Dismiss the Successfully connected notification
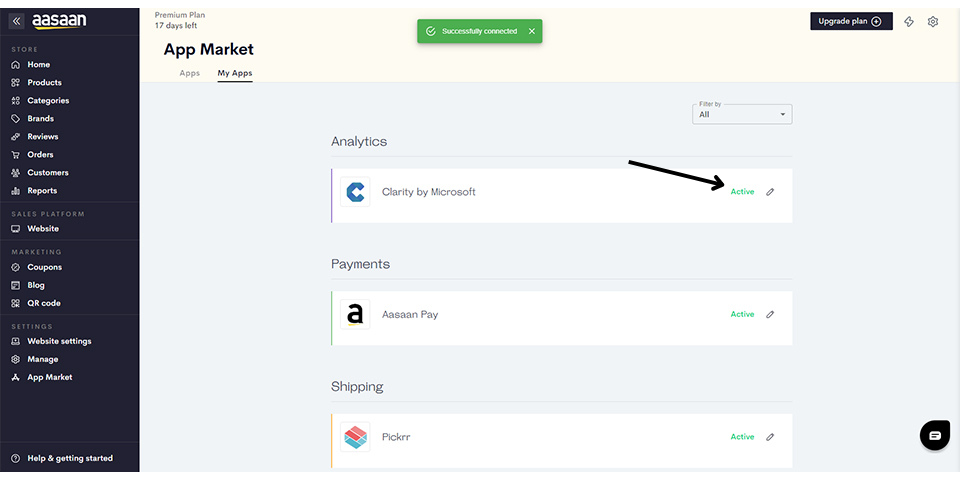 point(532,31)
